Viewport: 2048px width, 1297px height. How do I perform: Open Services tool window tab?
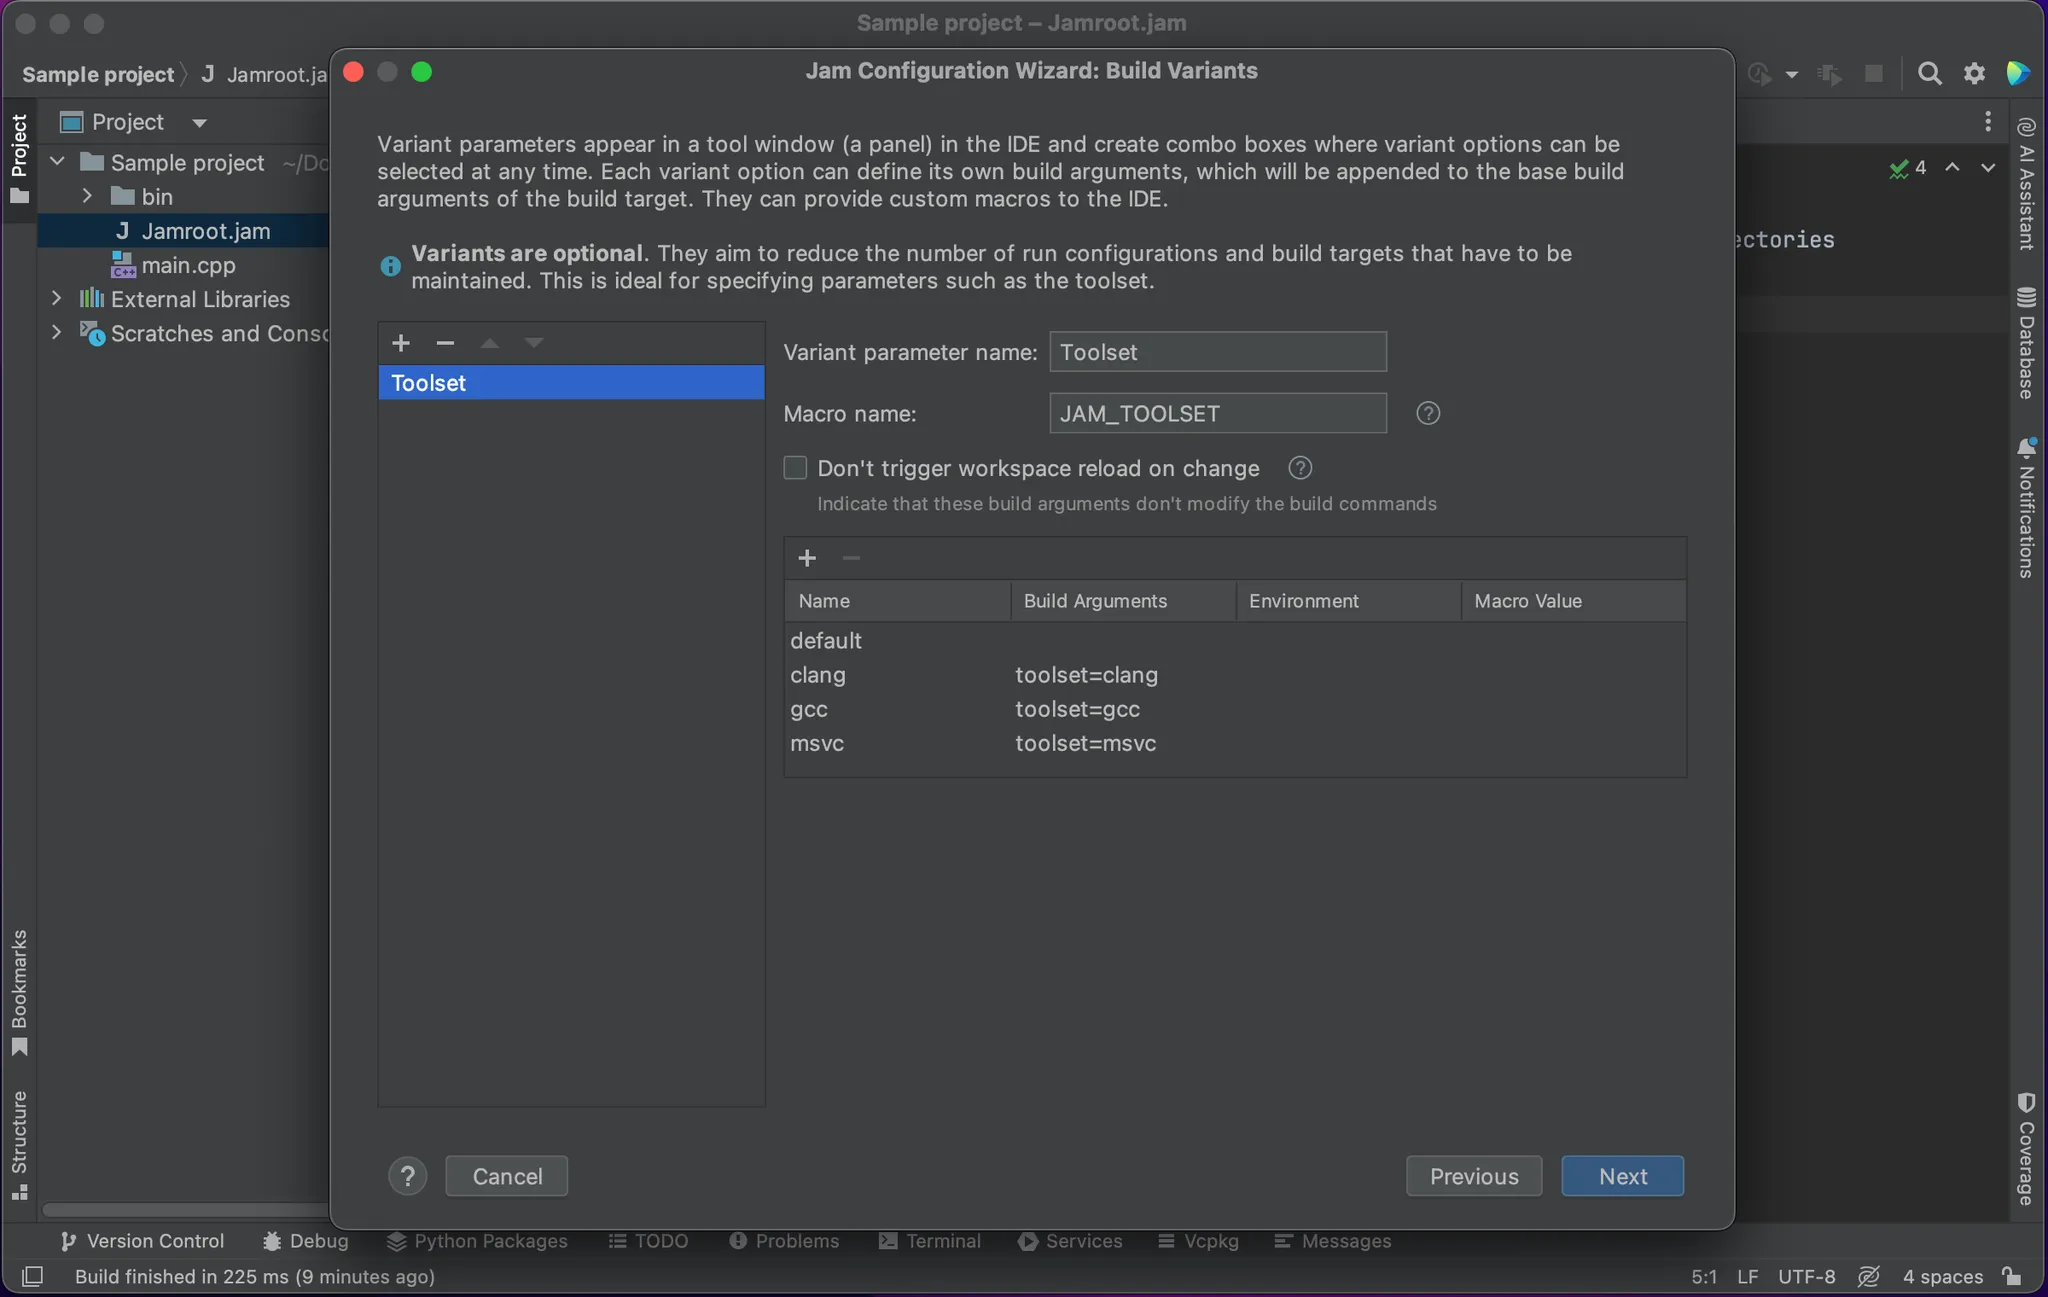[x=1070, y=1241]
